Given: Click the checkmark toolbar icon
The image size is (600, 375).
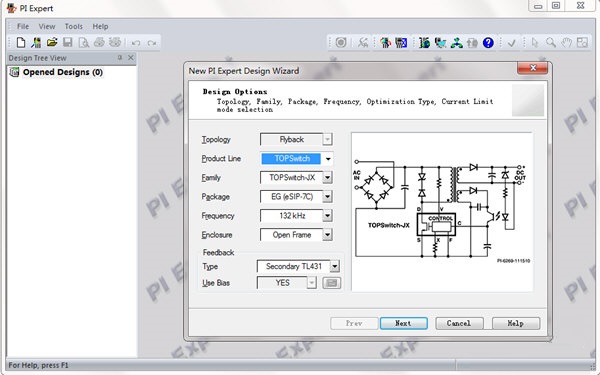Looking at the screenshot, I should 511,43.
